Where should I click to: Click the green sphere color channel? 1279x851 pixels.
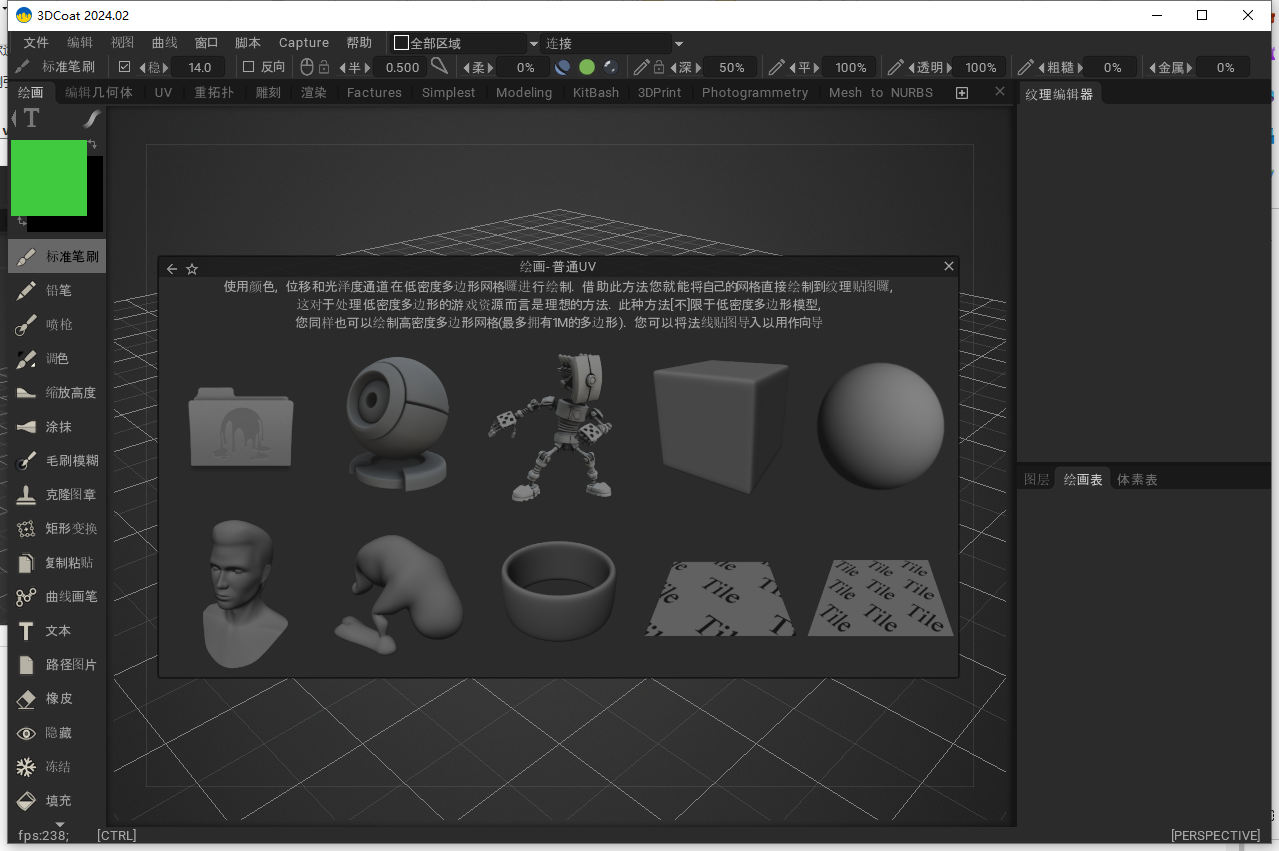587,67
